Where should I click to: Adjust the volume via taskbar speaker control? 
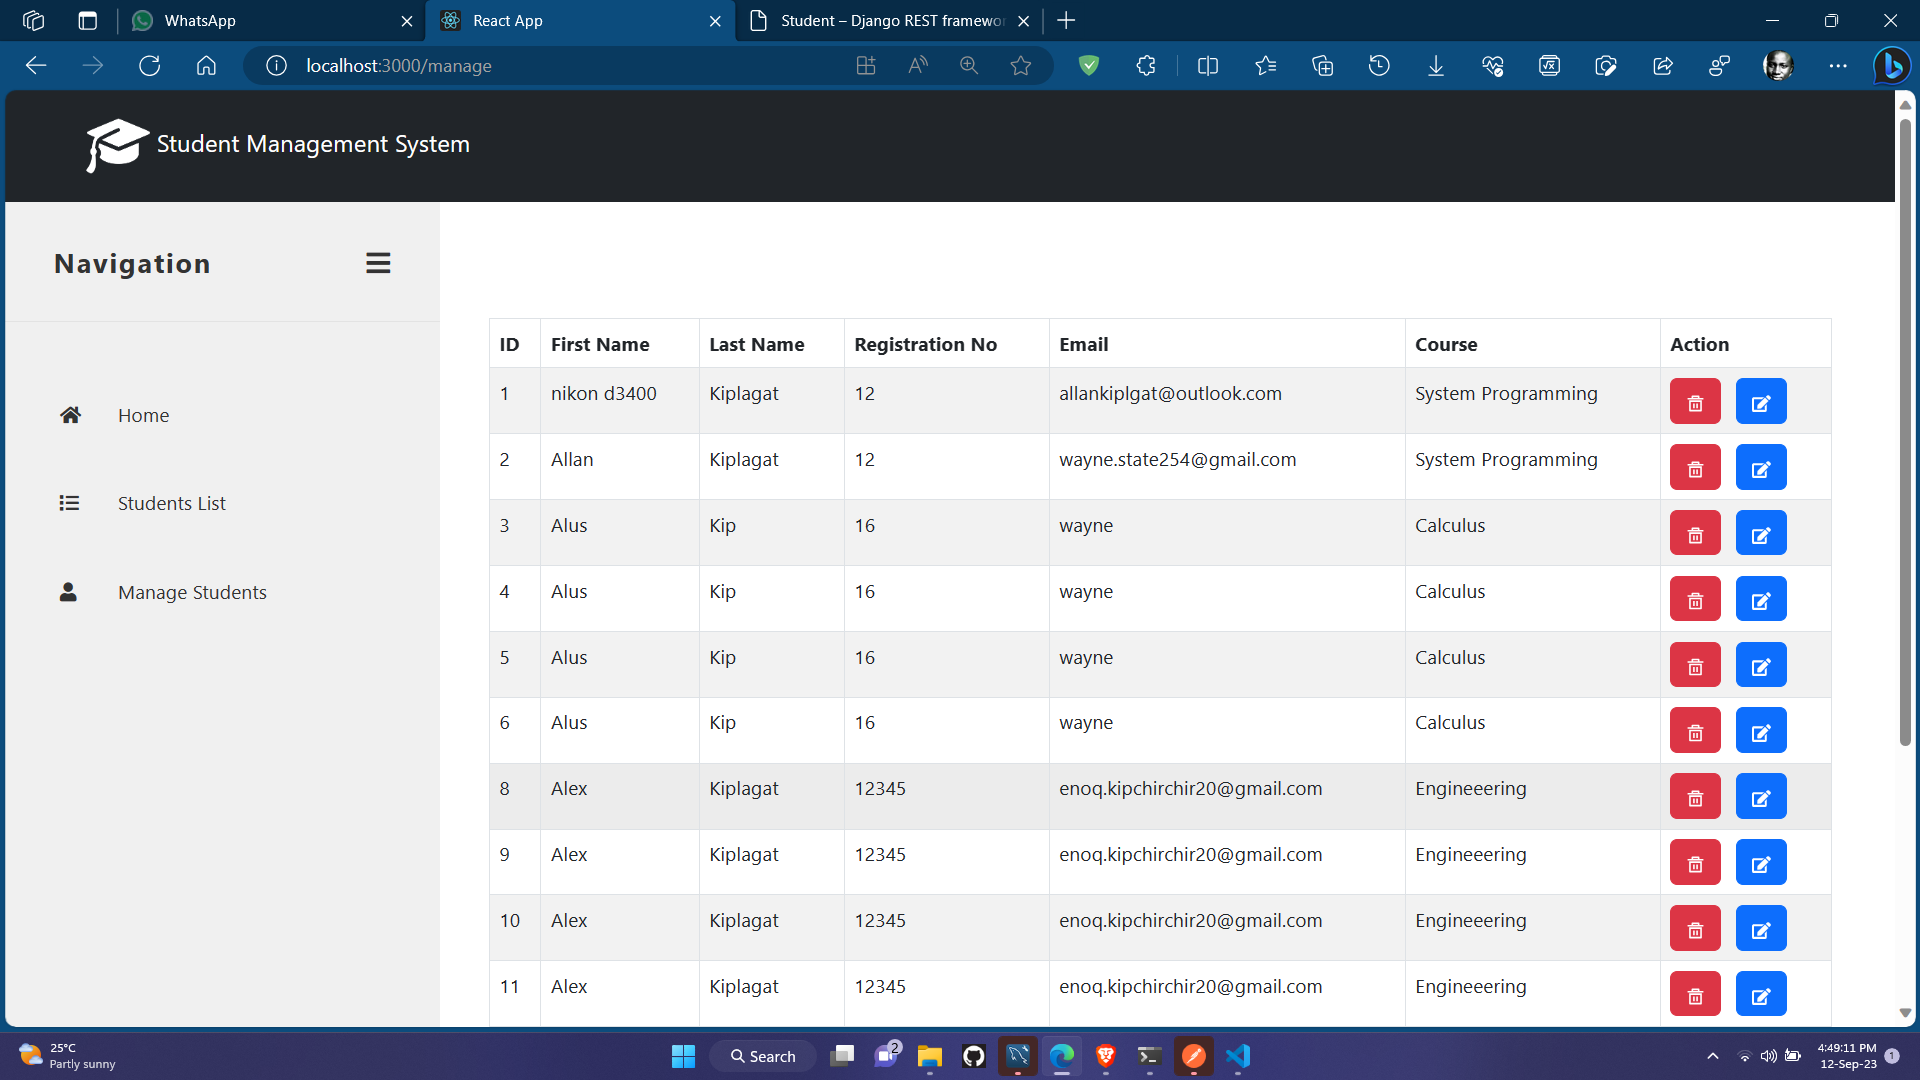click(1769, 1055)
